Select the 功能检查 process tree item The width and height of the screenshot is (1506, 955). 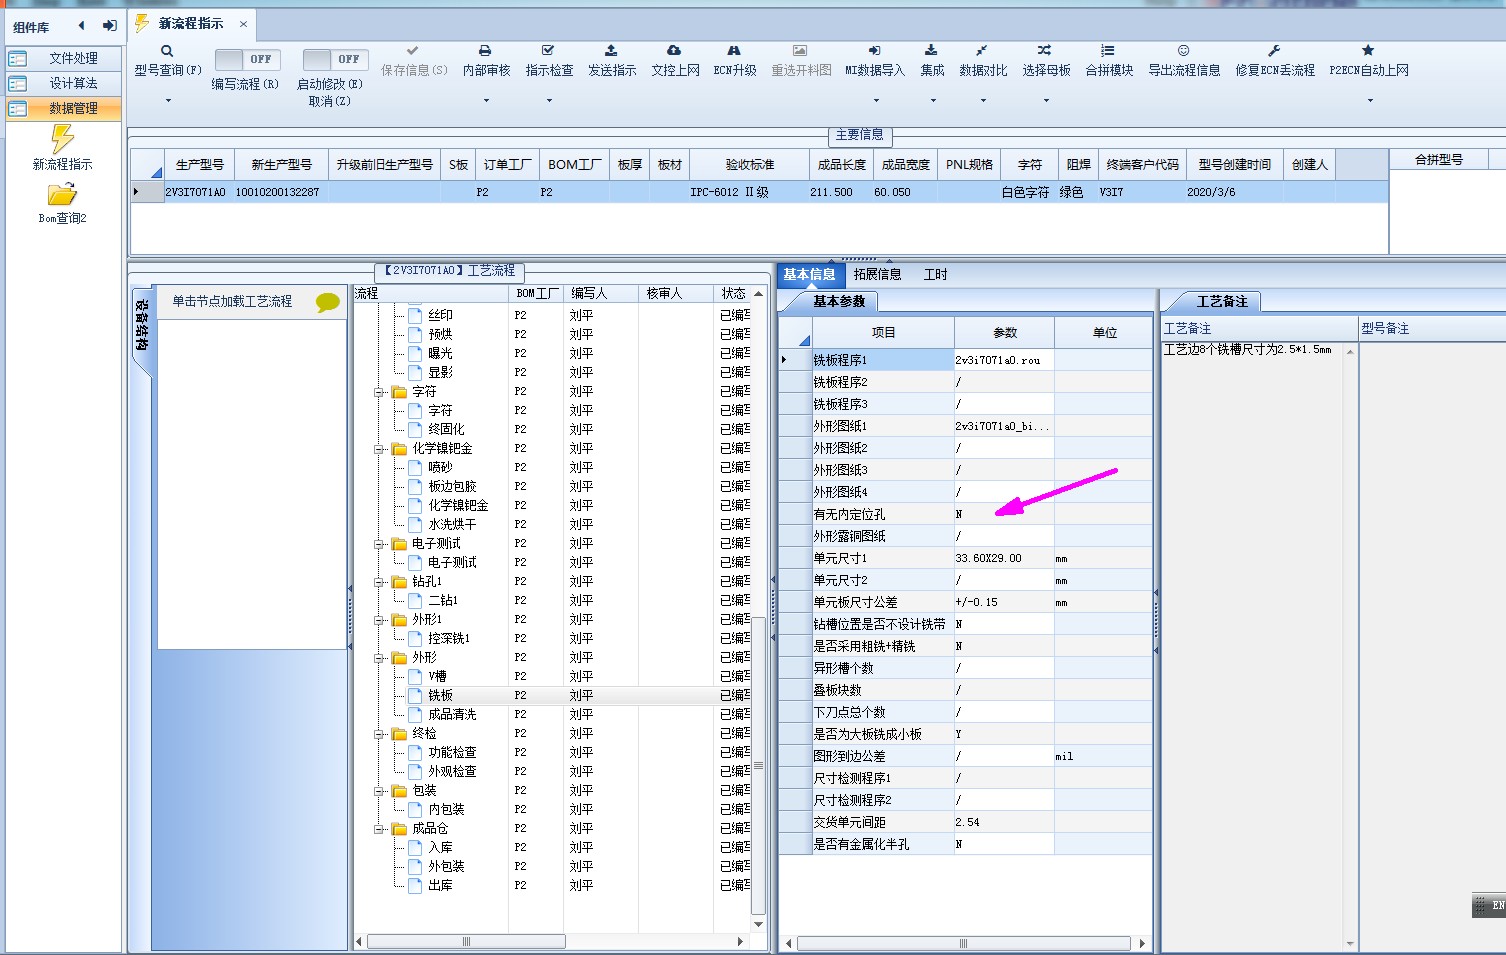pos(452,752)
